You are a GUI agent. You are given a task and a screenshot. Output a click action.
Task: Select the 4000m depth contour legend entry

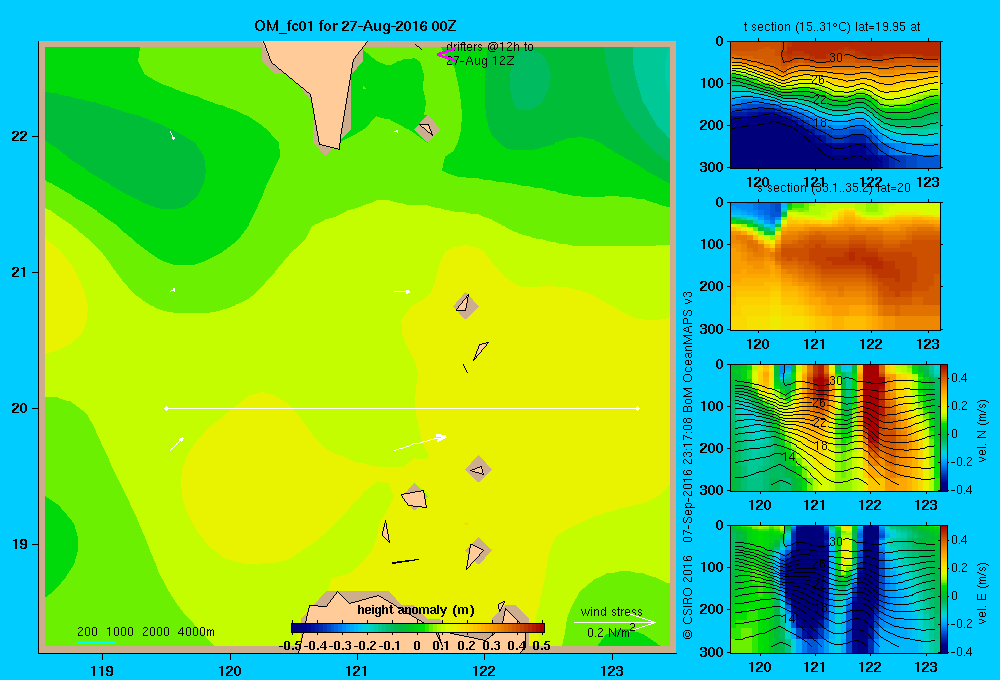point(196,632)
